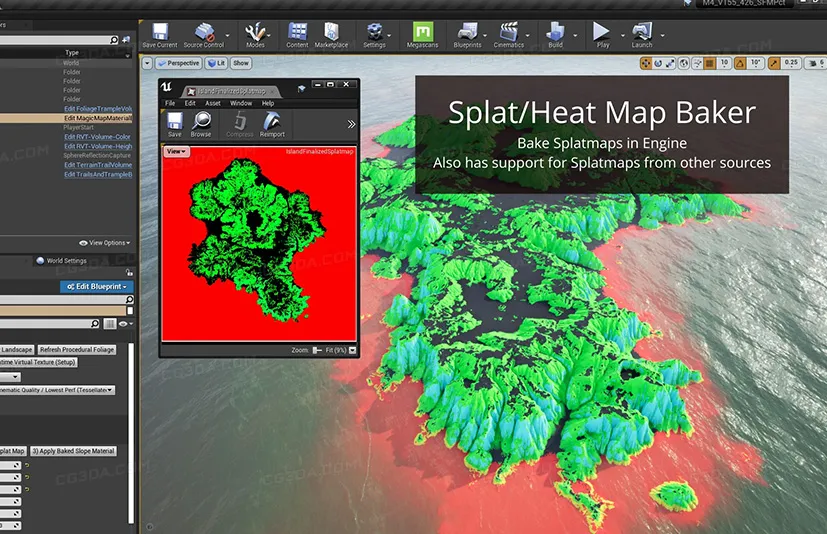Open the Source Control icon
Image resolution: width=827 pixels, height=534 pixels.
204,35
